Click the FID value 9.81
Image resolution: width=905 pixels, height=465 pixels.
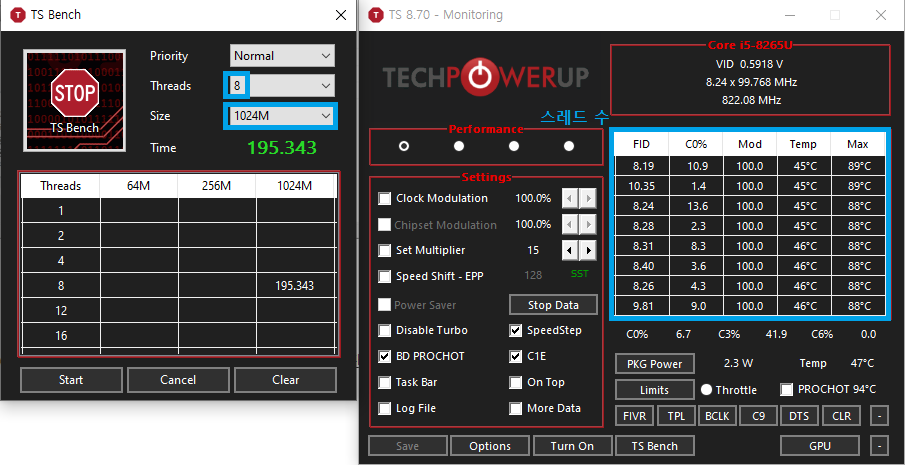coord(642,306)
